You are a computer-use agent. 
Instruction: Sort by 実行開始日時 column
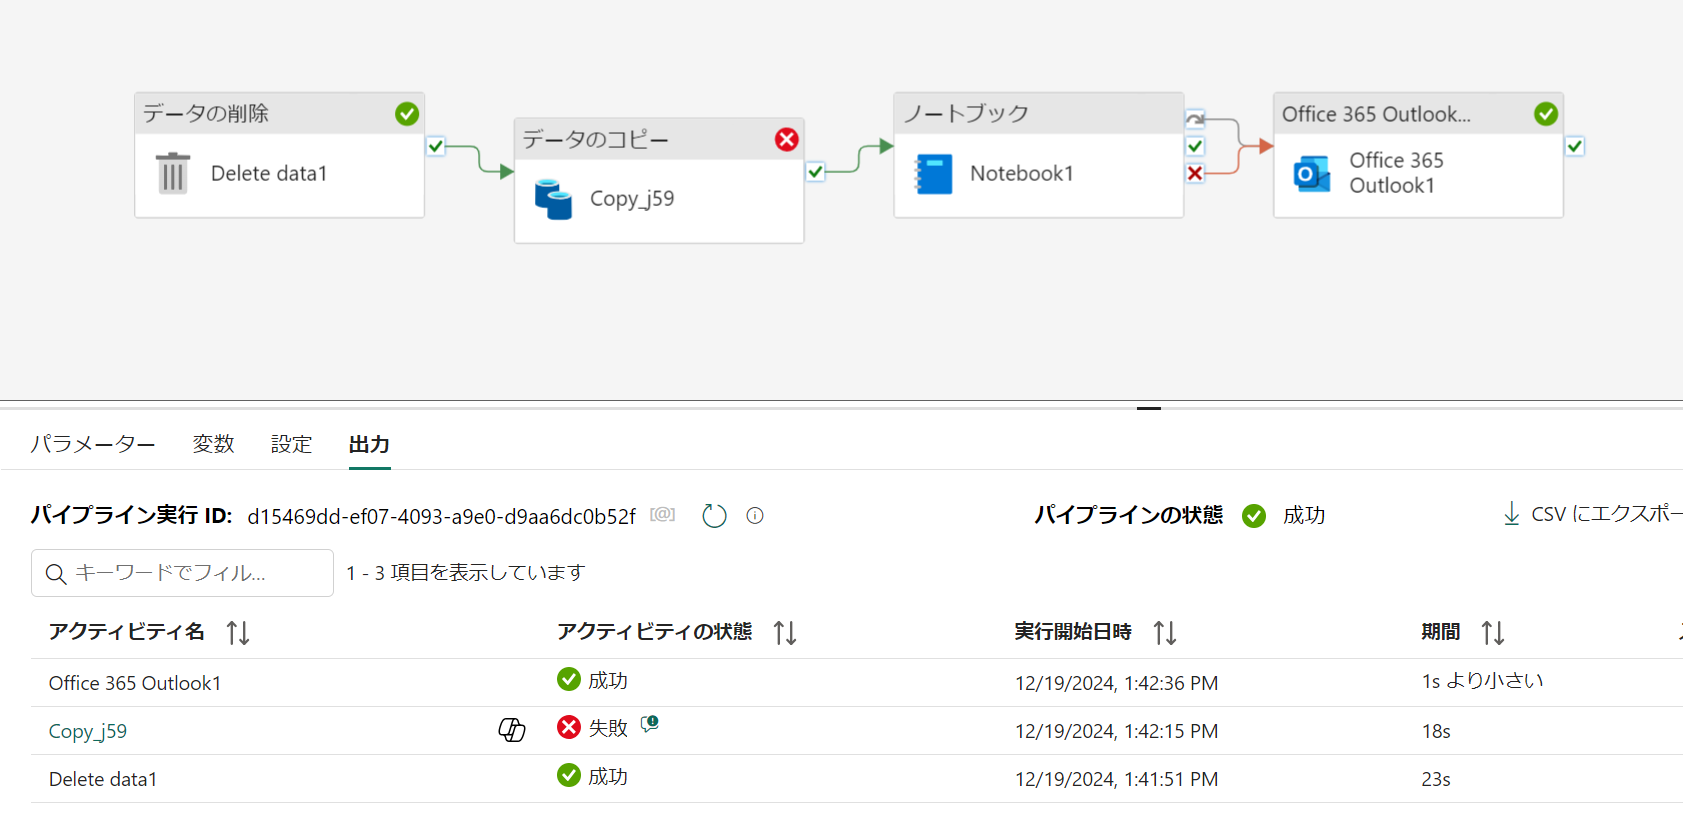[1165, 633]
